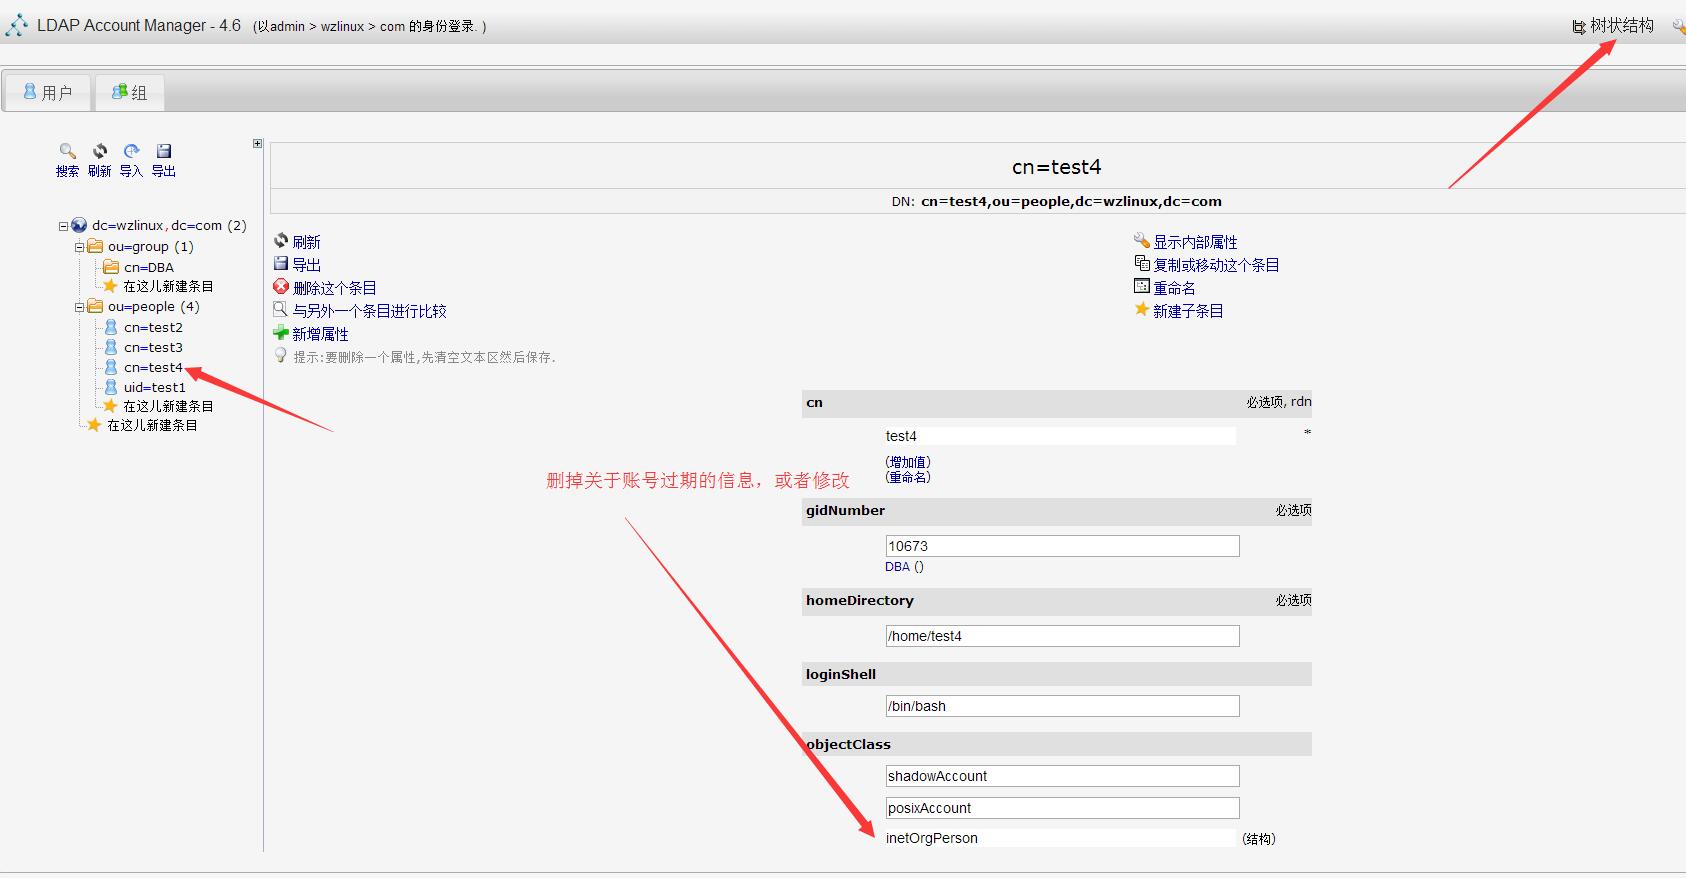Click 与另外一个条目进行比较 compare link
Screen dimensions: 1686x878
(369, 311)
